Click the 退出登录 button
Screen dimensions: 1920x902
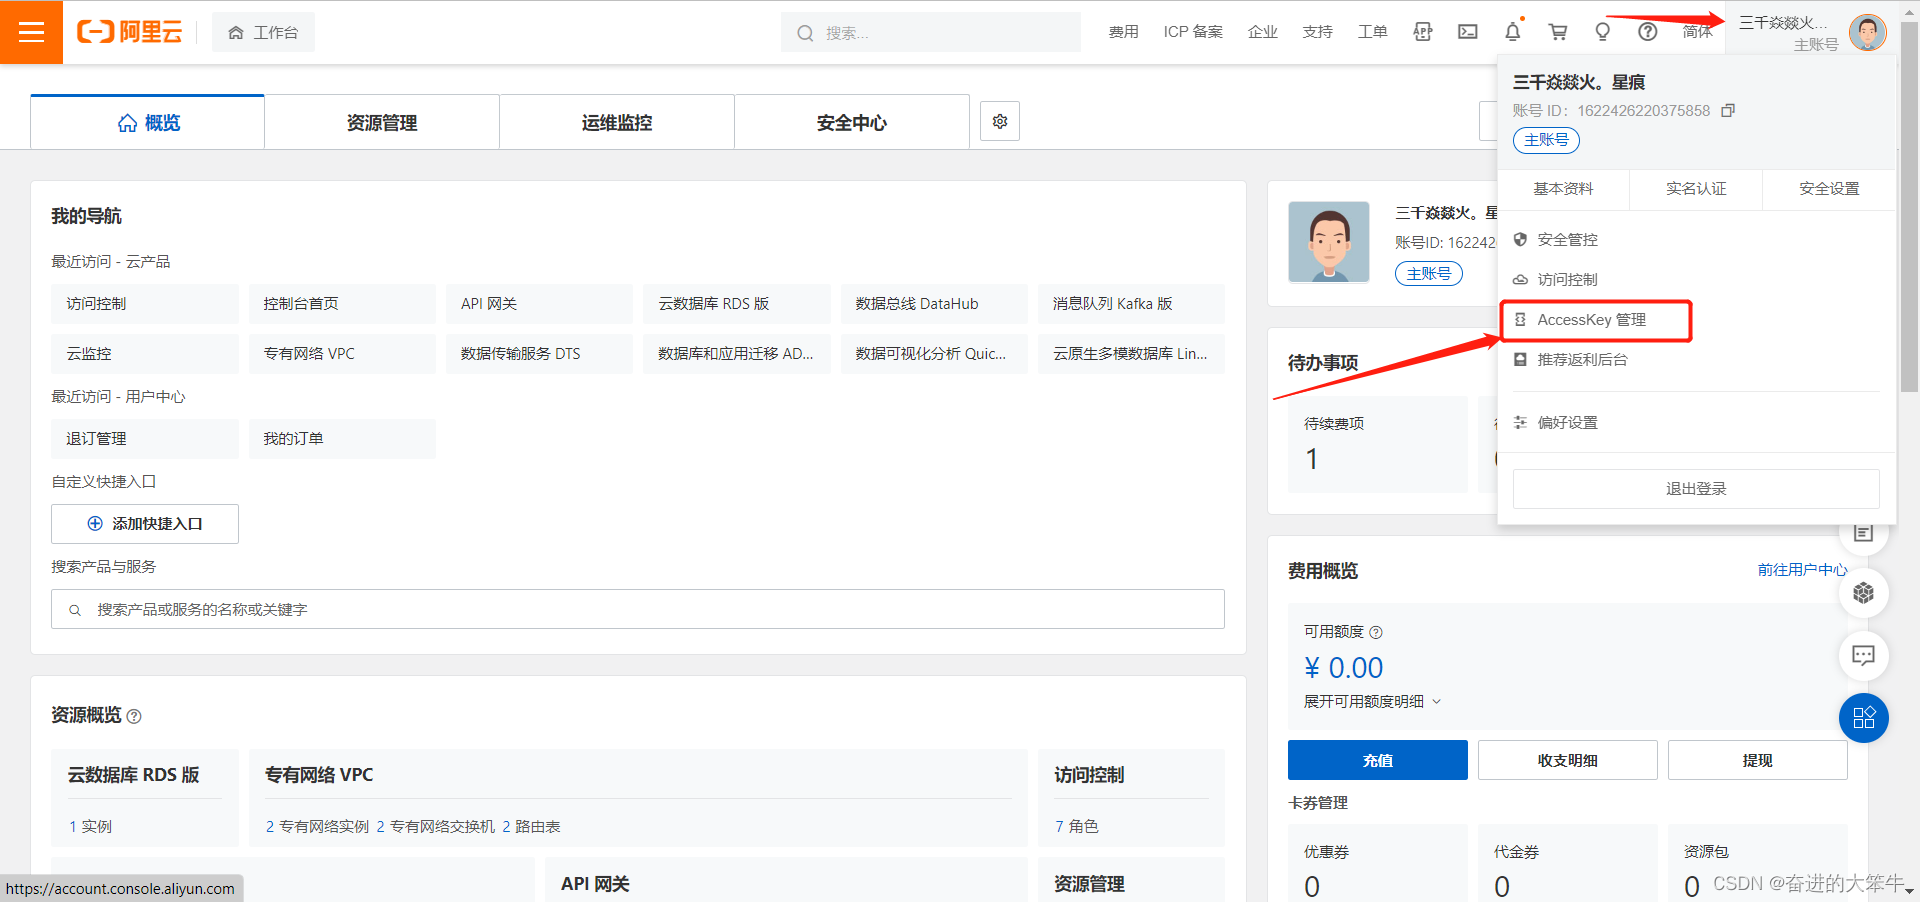(x=1696, y=489)
